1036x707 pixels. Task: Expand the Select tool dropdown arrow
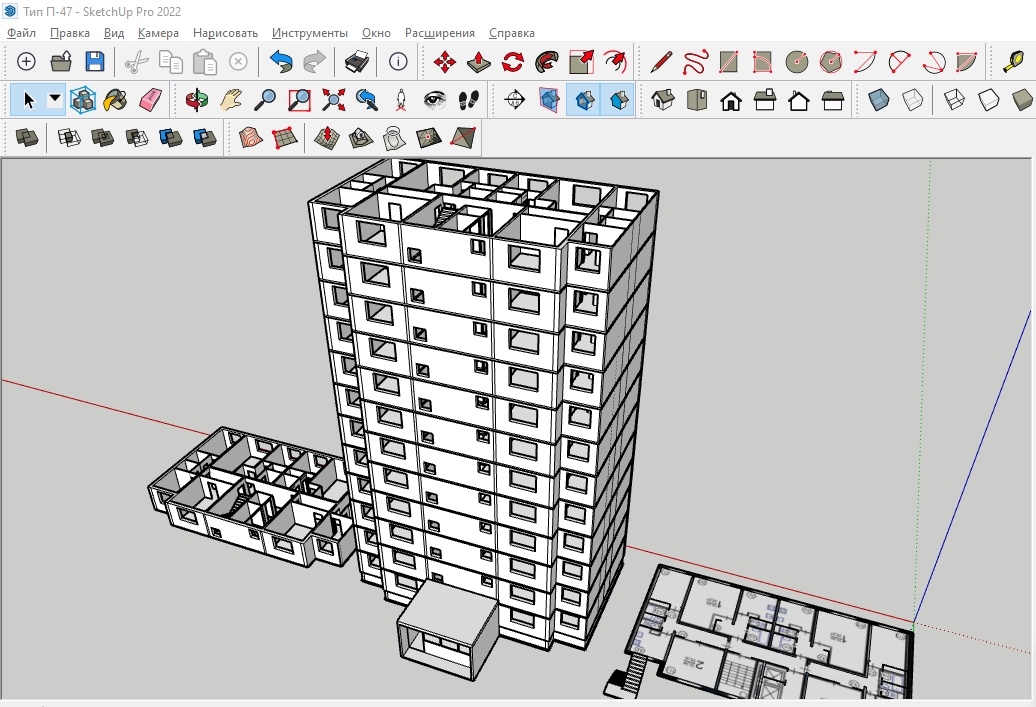pos(56,99)
